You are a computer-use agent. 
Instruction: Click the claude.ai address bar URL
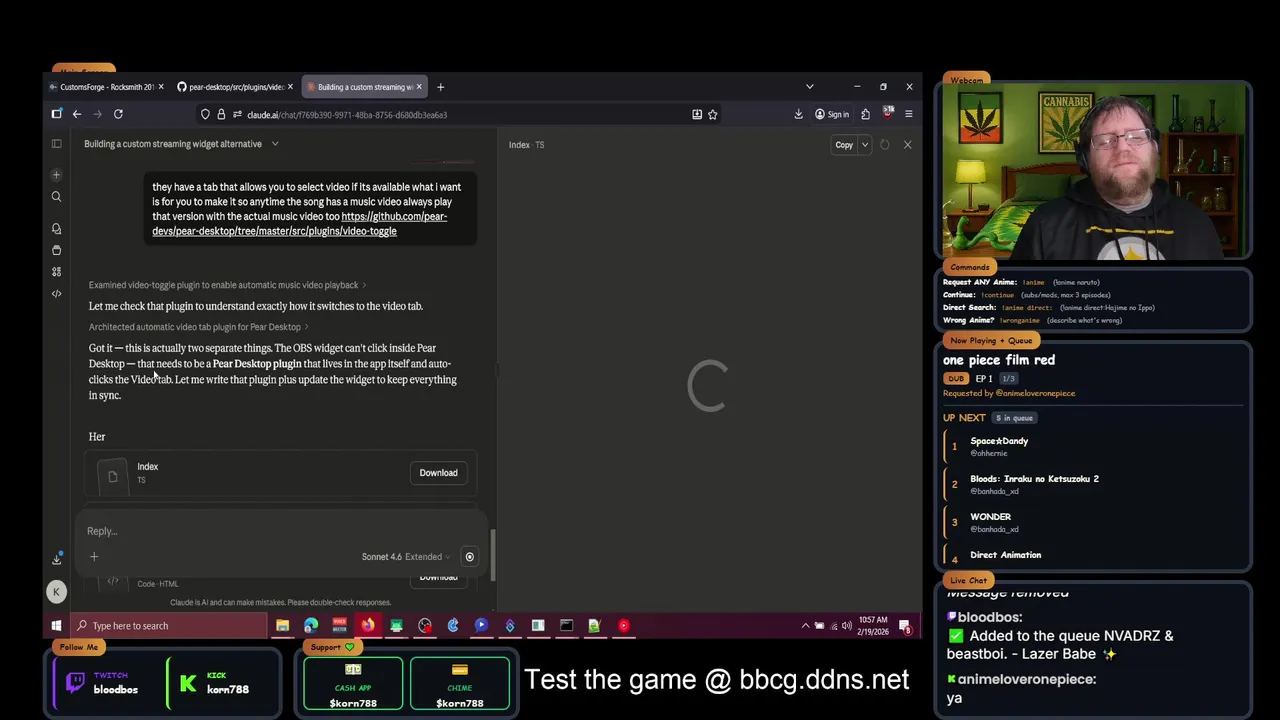click(x=347, y=115)
